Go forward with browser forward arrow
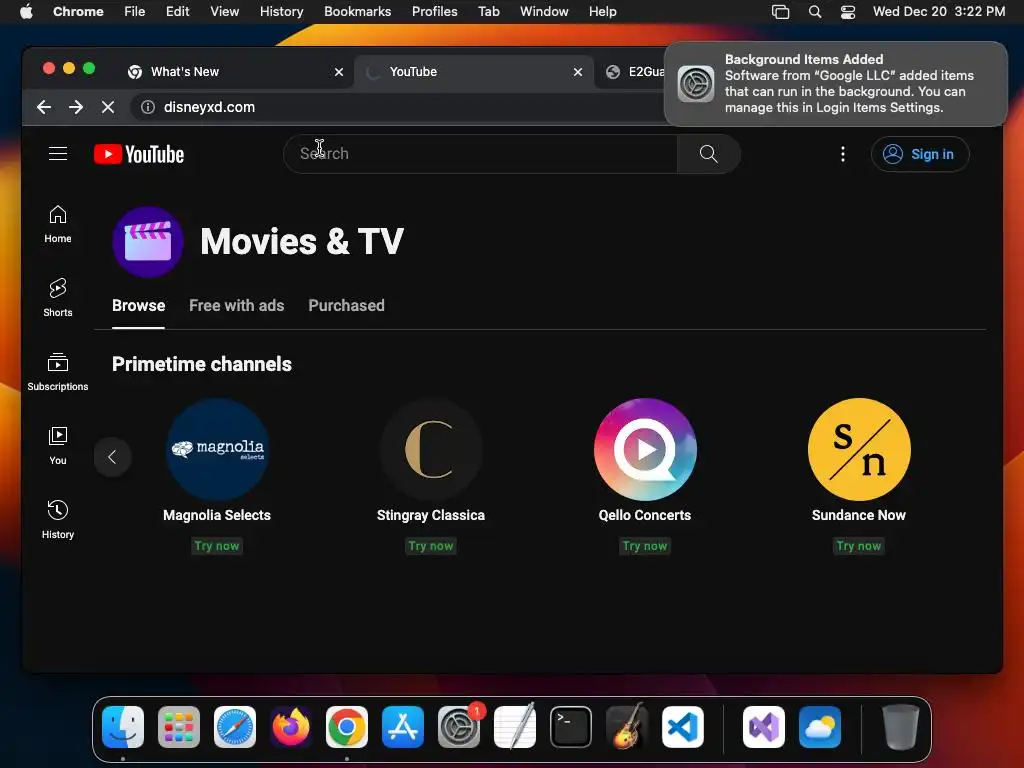 76,107
